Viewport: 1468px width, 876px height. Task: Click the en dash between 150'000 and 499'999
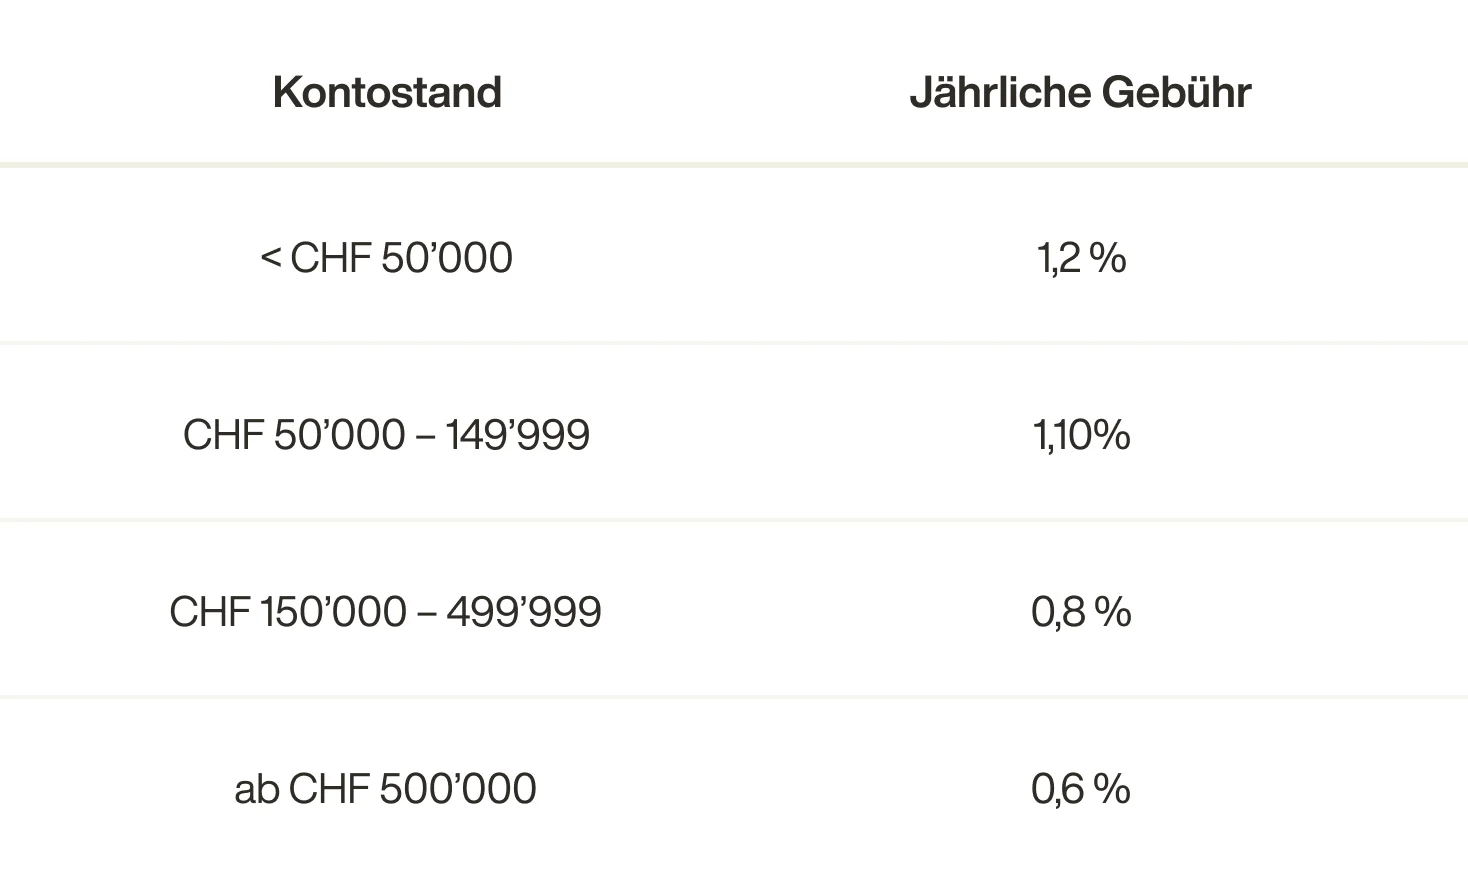point(427,613)
